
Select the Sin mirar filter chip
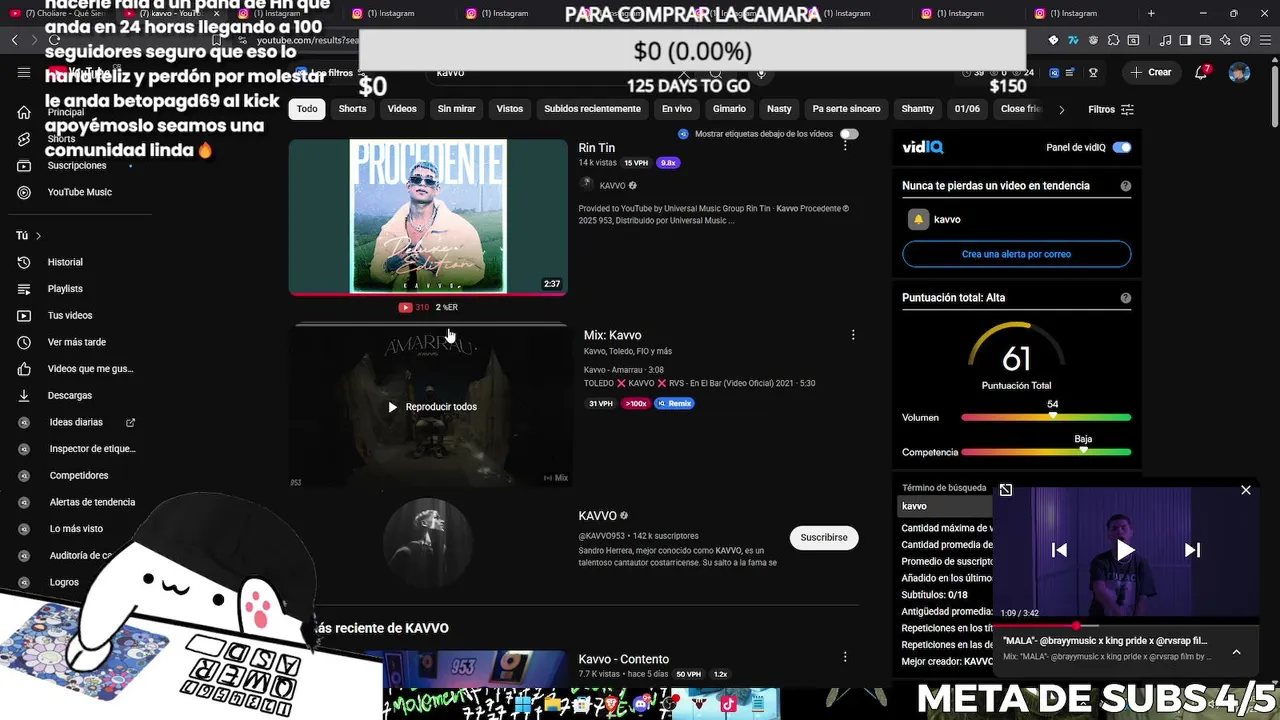[456, 109]
